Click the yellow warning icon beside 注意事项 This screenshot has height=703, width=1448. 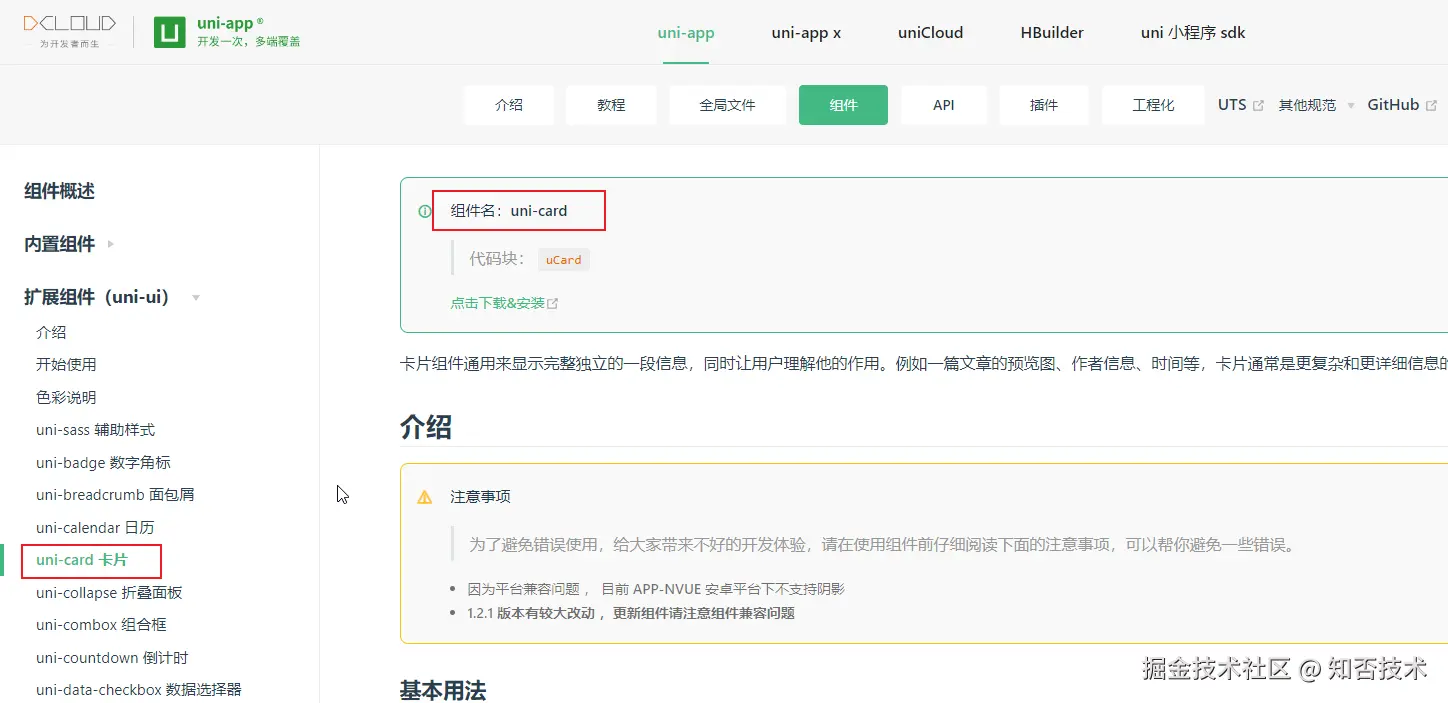click(425, 497)
